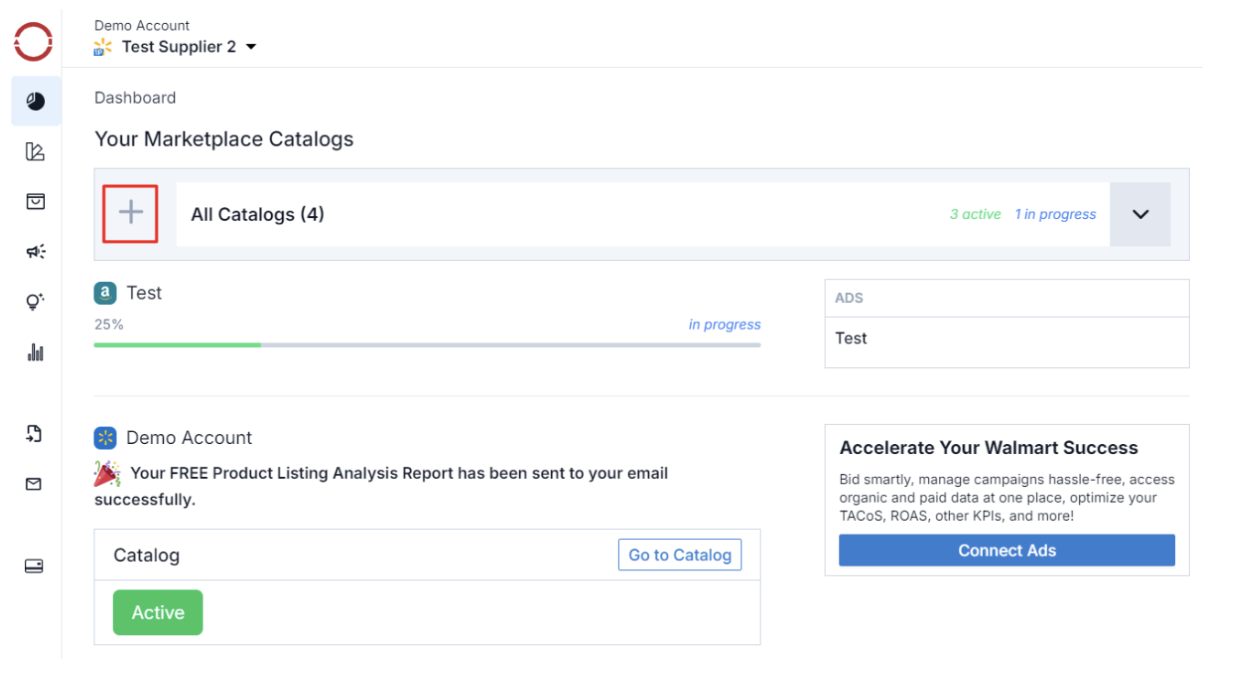Open the bar chart reports icon
This screenshot has height=684, width=1240.
click(x=35, y=352)
